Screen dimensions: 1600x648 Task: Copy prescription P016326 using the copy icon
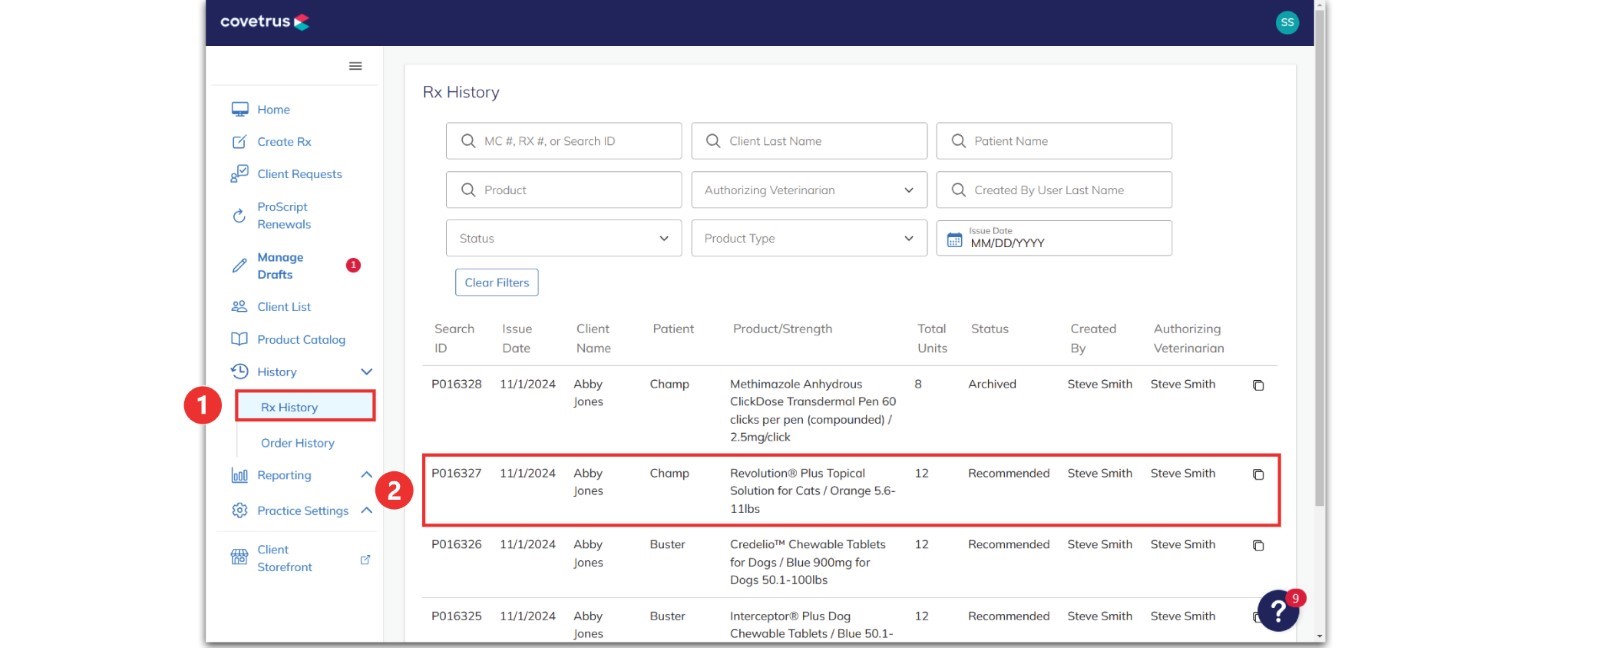1258,545
